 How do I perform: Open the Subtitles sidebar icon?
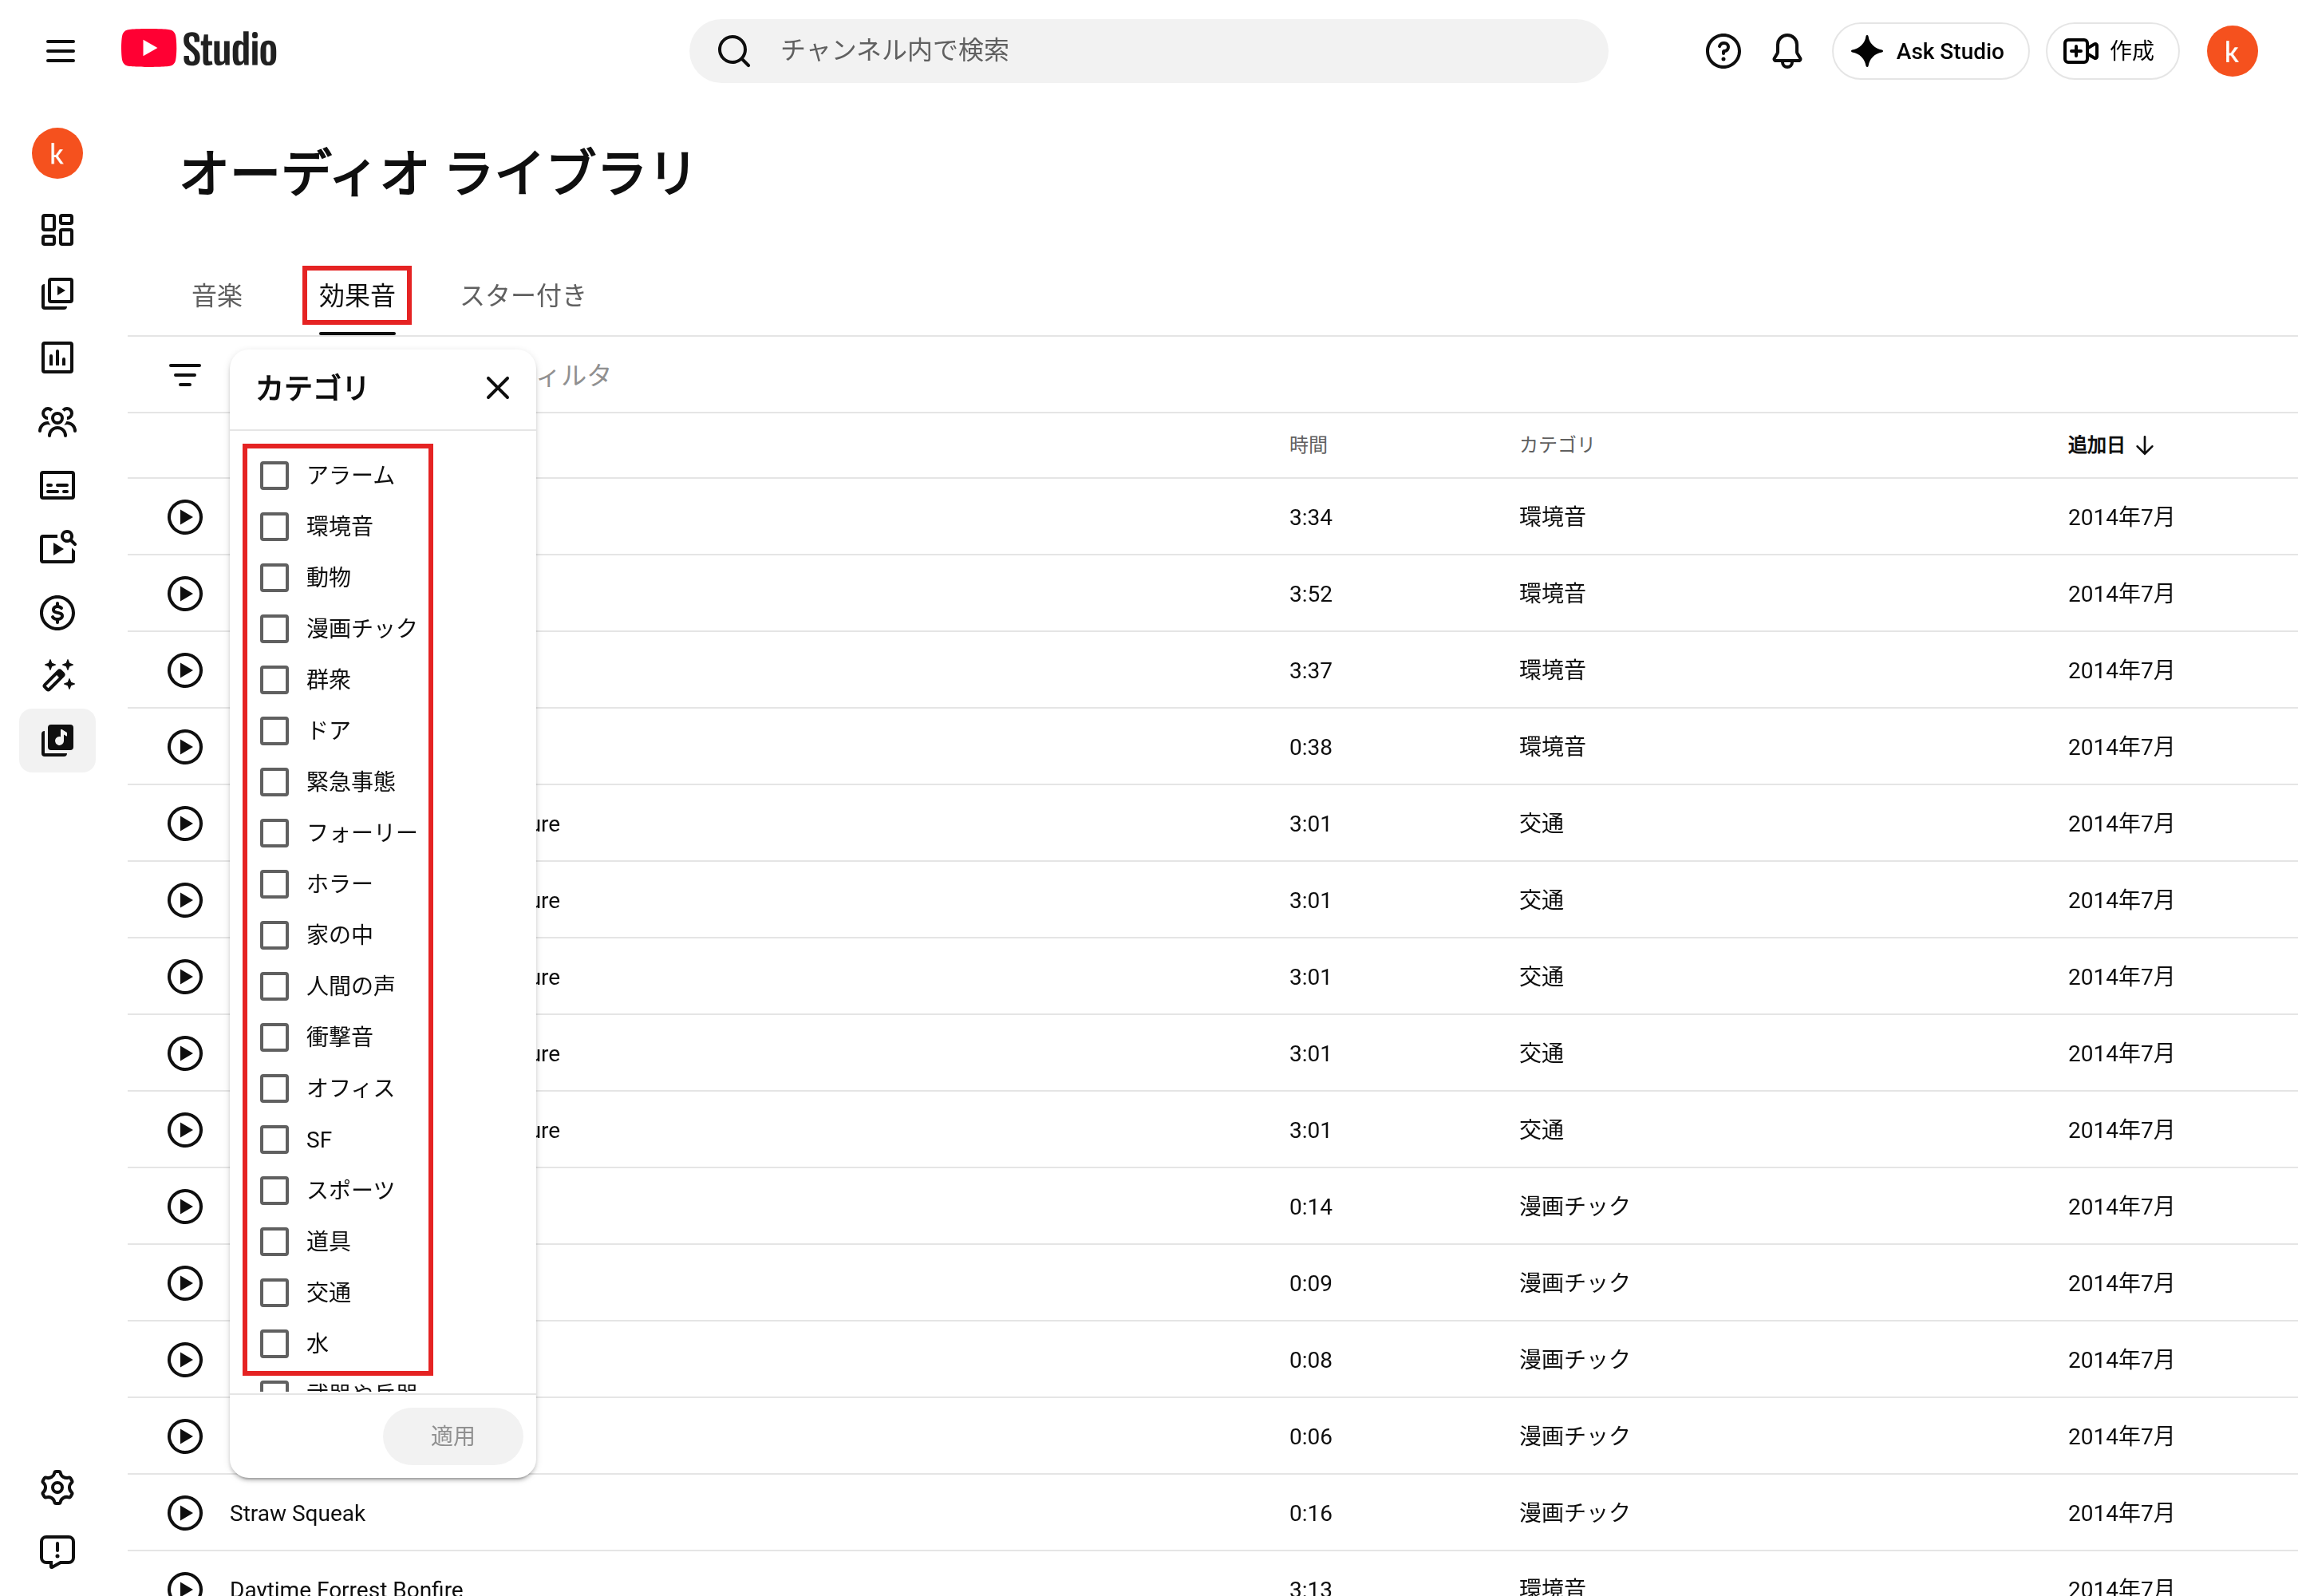[57, 486]
